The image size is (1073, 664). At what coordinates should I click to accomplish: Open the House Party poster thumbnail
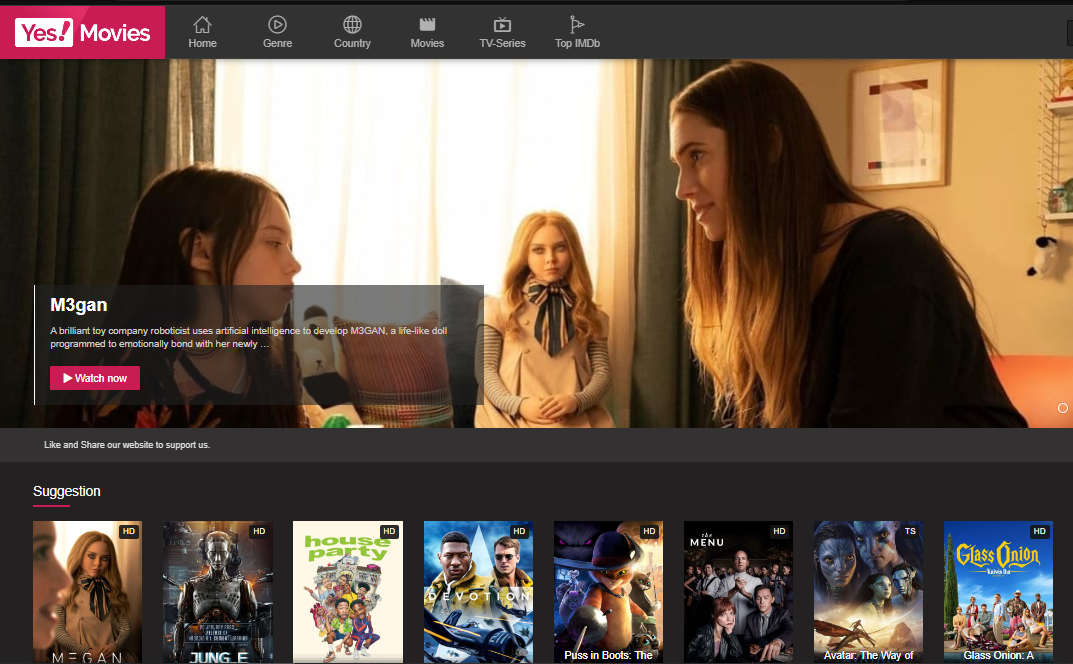coord(348,592)
